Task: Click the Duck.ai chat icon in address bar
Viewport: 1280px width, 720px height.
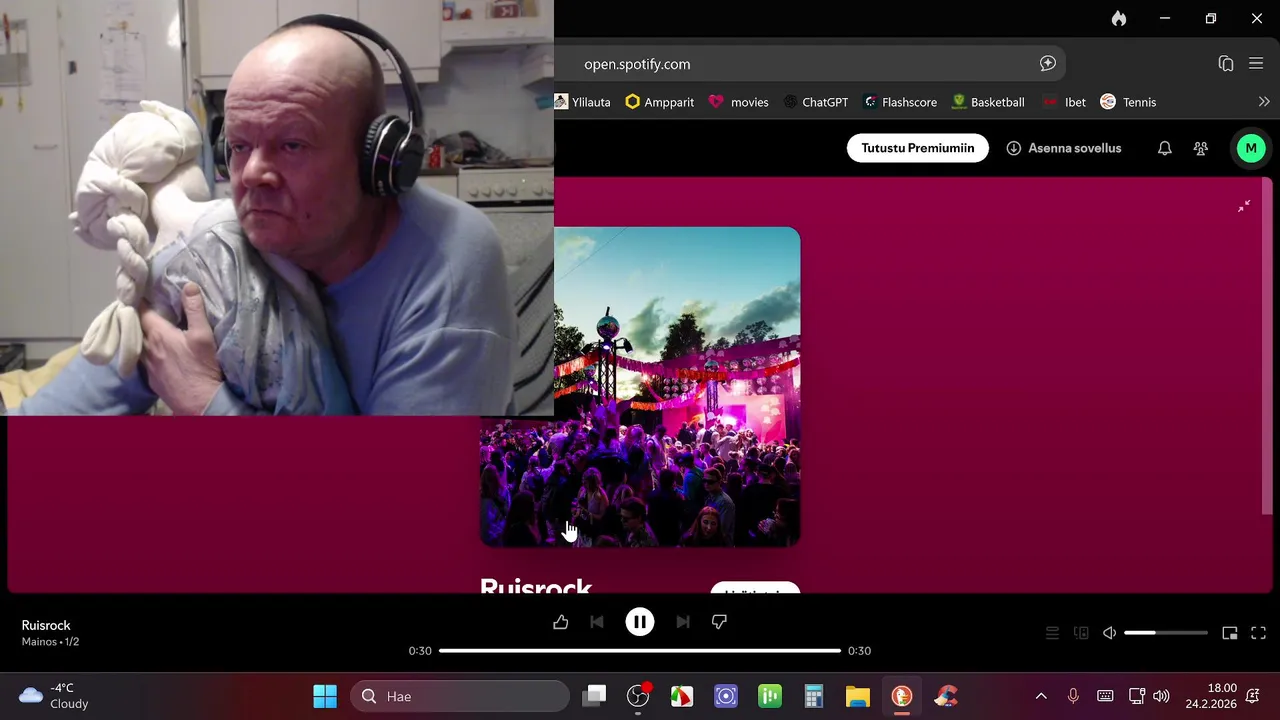Action: pyautogui.click(x=1048, y=64)
